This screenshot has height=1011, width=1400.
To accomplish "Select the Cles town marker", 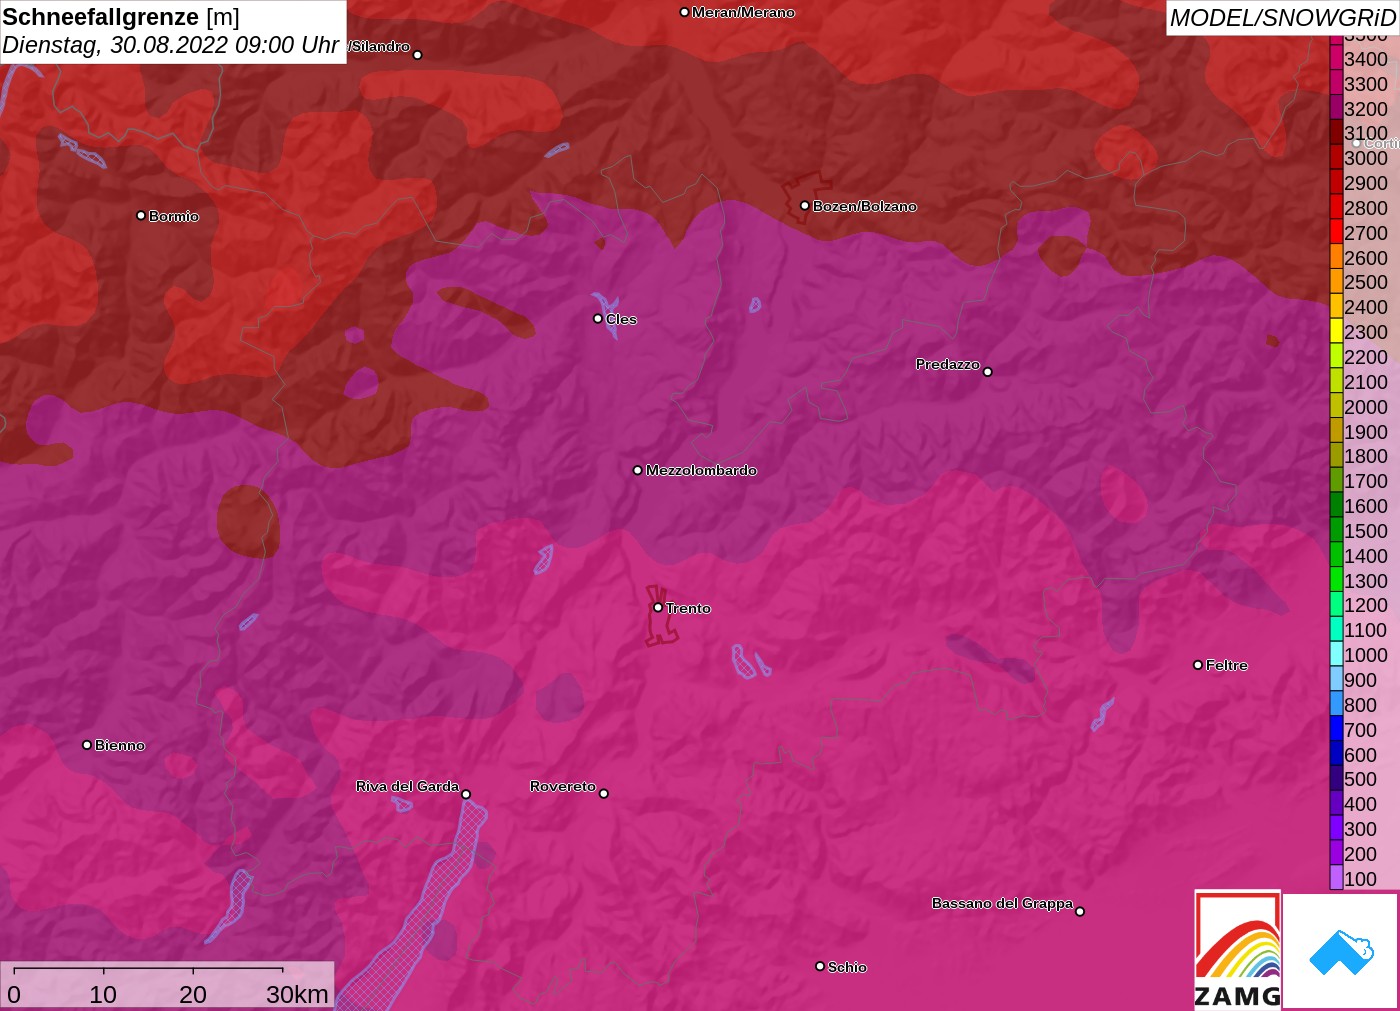I will pyautogui.click(x=598, y=318).
